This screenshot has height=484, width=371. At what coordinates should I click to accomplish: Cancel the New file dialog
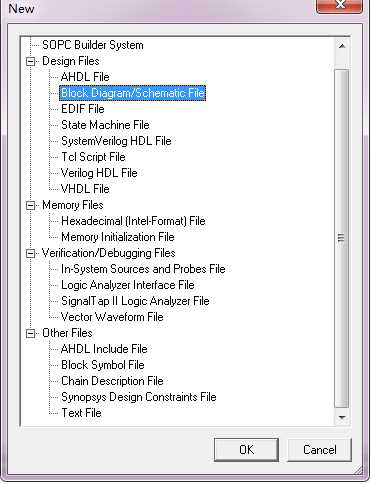pyautogui.click(x=319, y=450)
